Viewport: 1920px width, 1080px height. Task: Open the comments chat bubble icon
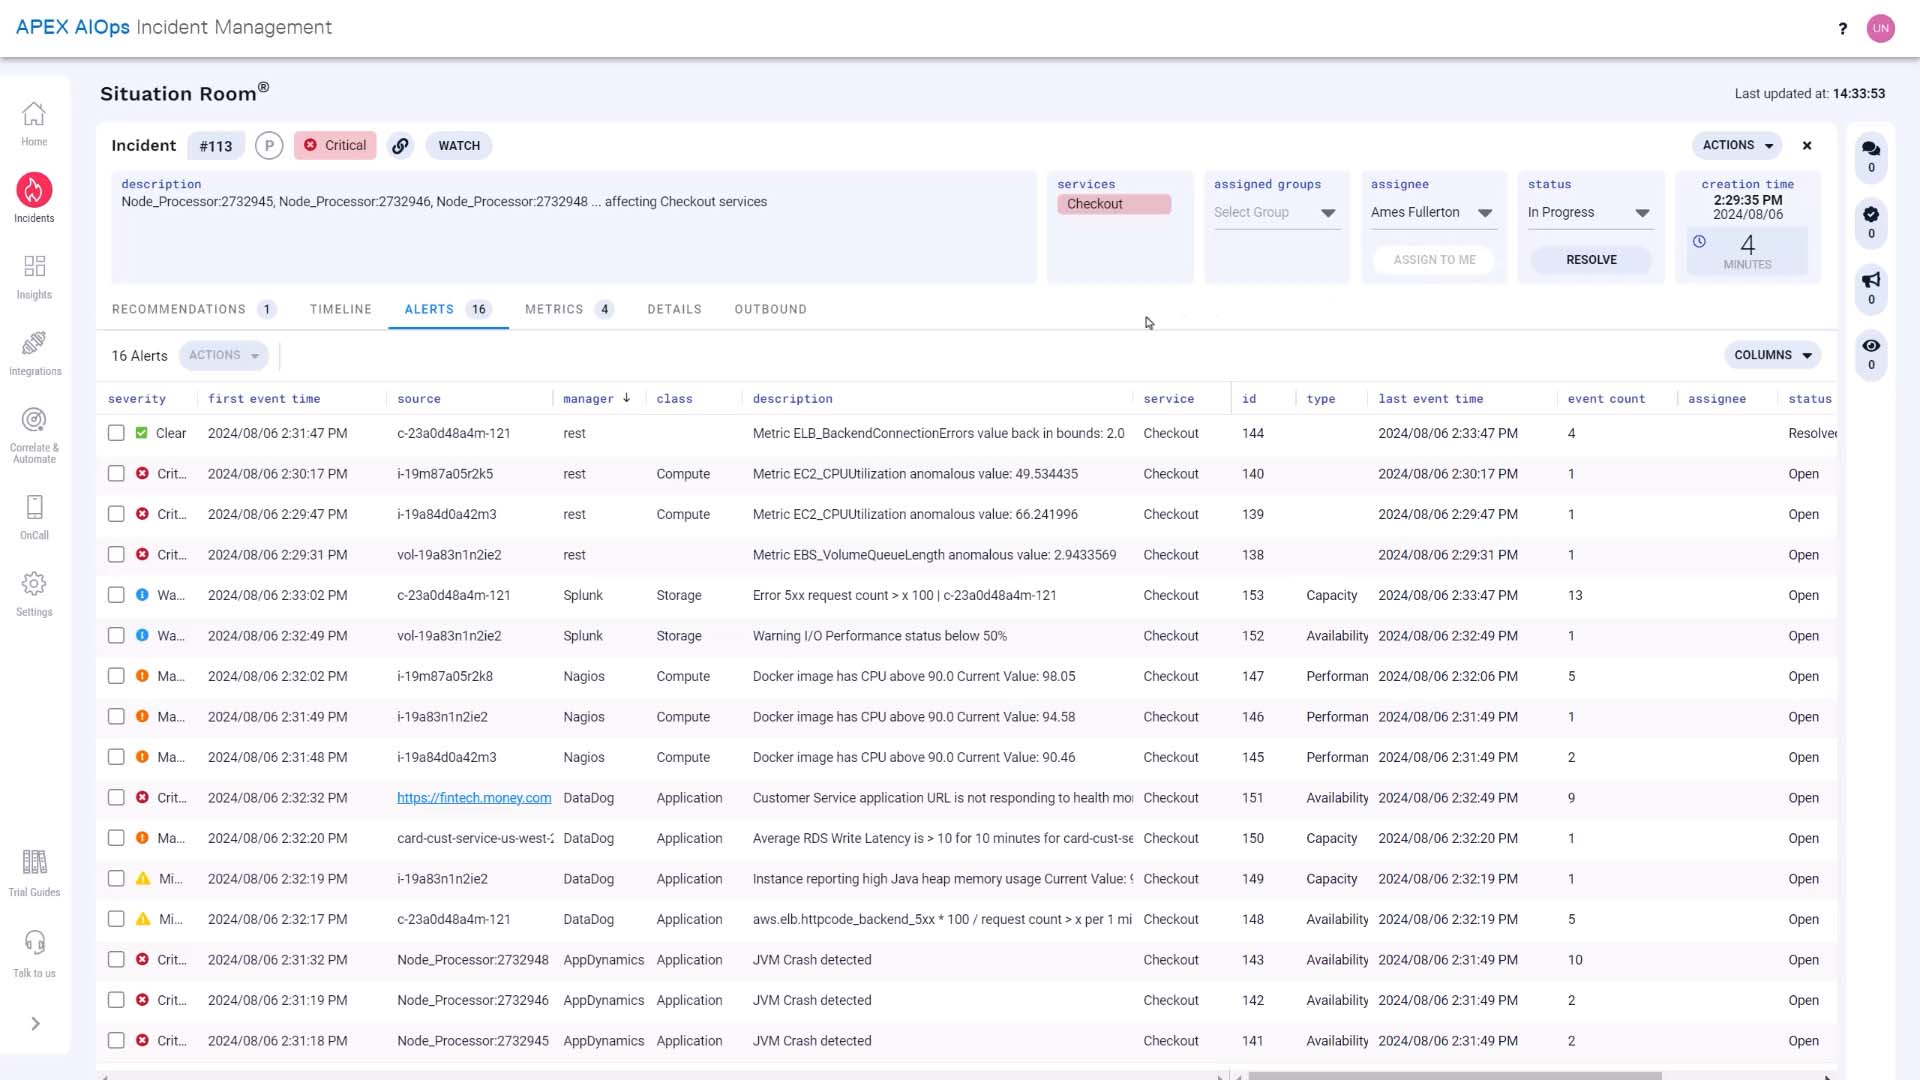coord(1871,148)
